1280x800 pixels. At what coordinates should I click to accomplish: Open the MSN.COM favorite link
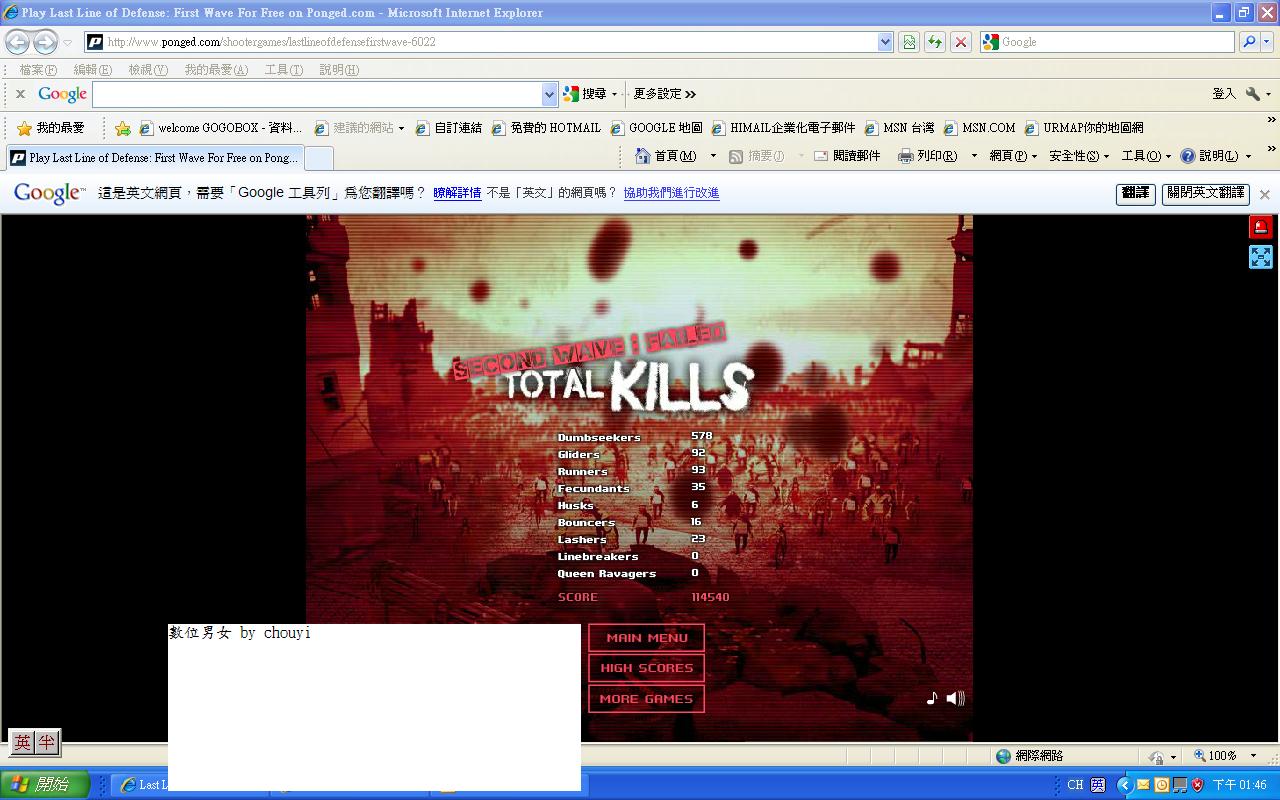coord(979,128)
